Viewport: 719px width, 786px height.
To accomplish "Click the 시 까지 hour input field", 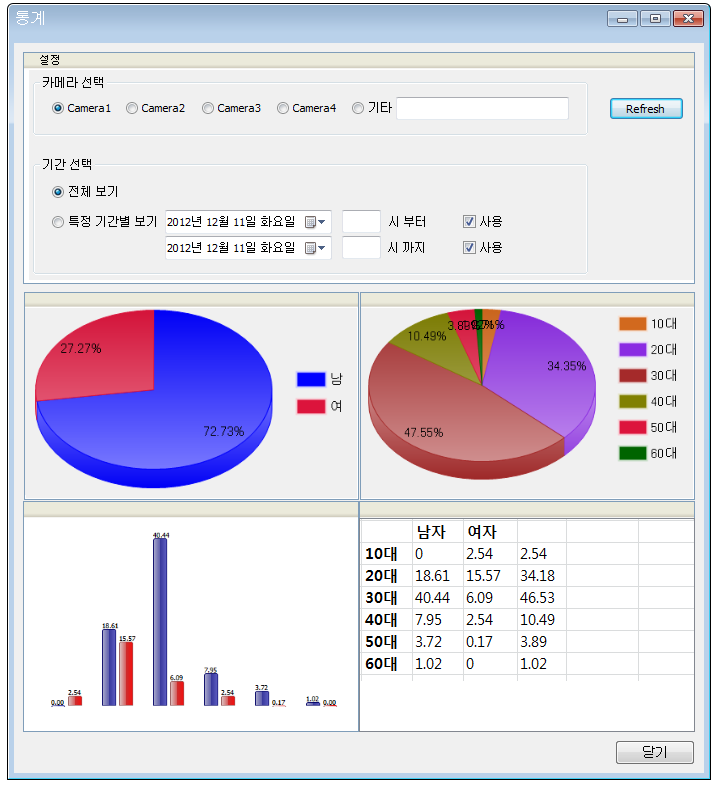I will pos(361,248).
